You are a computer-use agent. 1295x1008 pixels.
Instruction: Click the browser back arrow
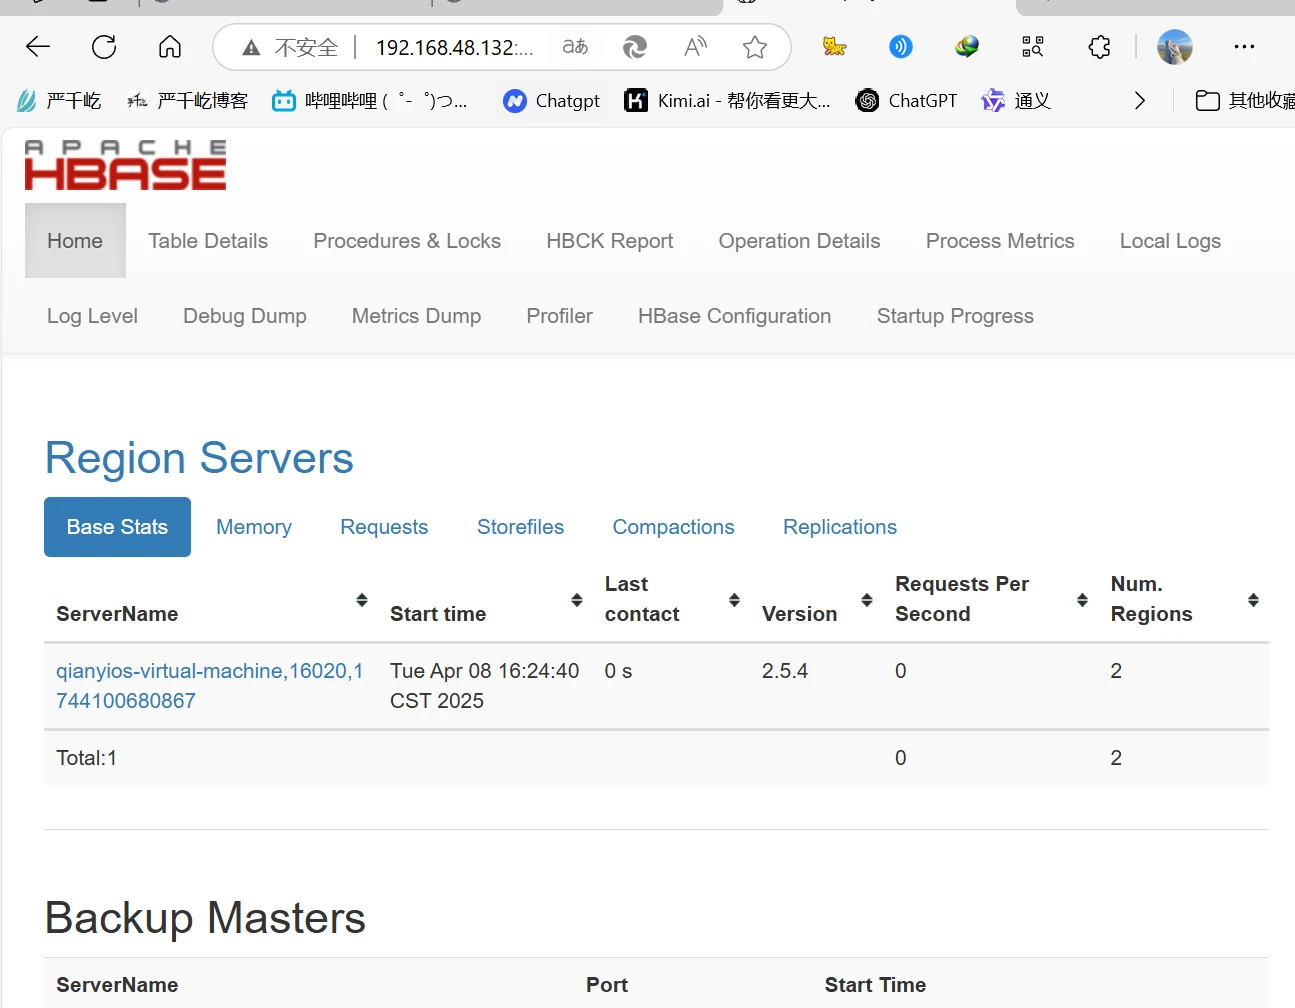pos(38,47)
